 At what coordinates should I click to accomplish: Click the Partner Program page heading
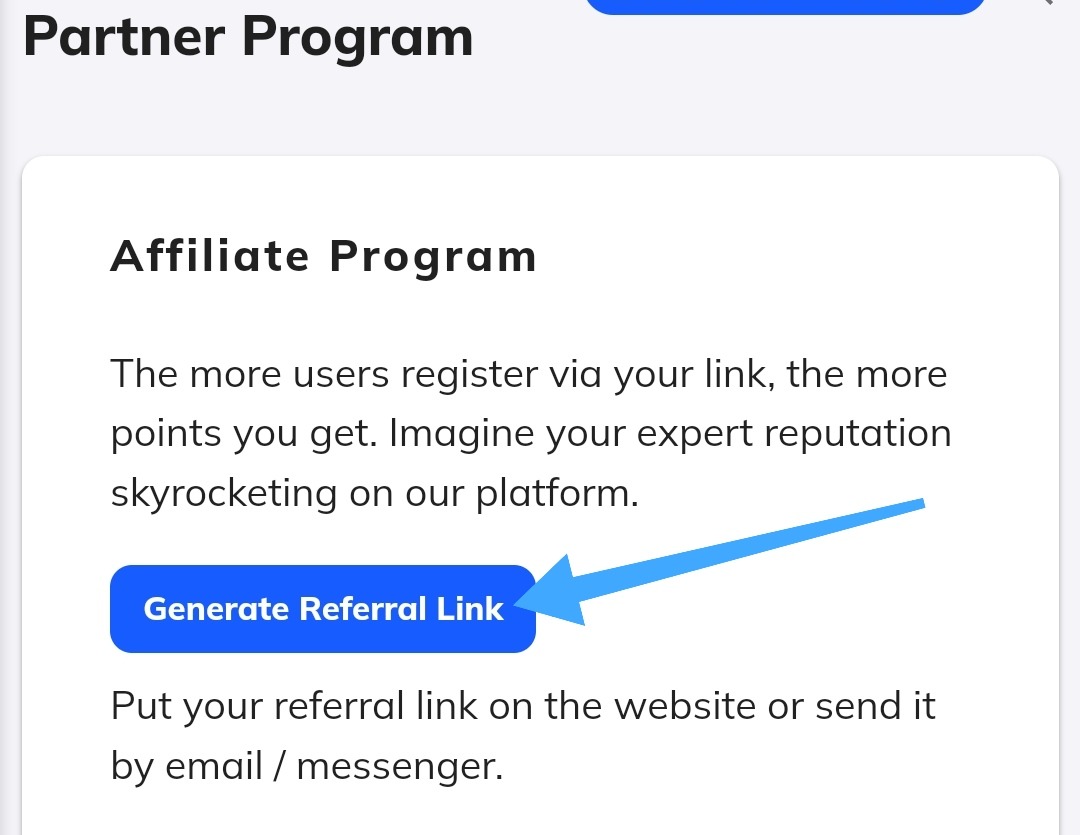pyautogui.click(x=247, y=37)
